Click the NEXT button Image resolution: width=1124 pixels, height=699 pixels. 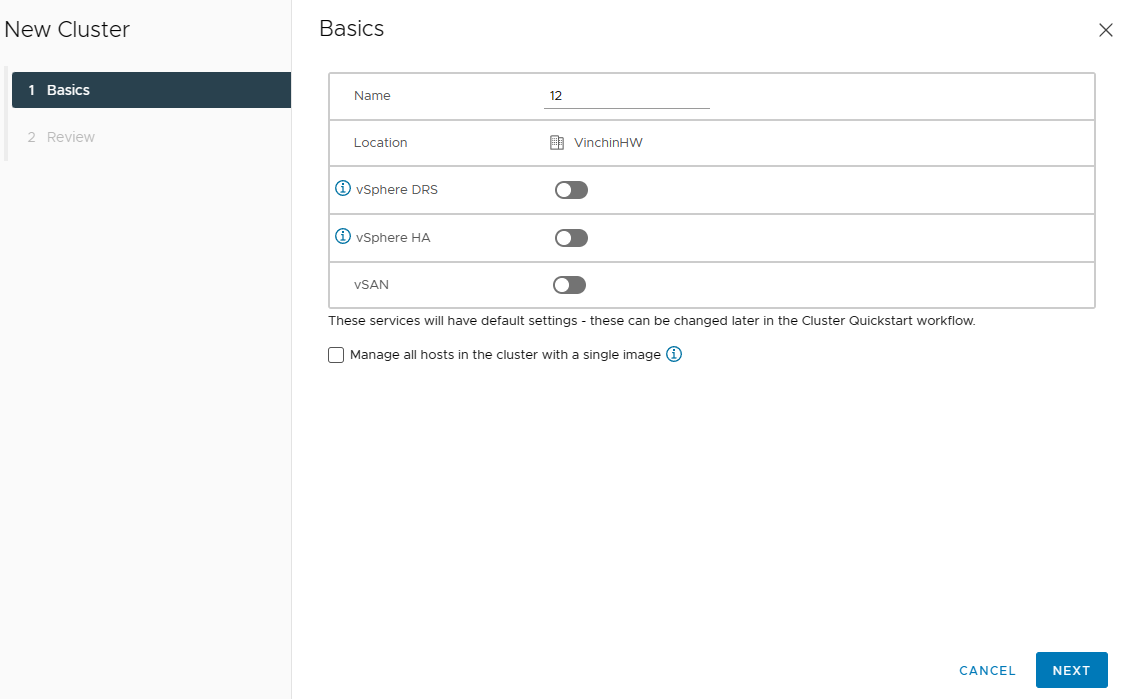(x=1072, y=670)
